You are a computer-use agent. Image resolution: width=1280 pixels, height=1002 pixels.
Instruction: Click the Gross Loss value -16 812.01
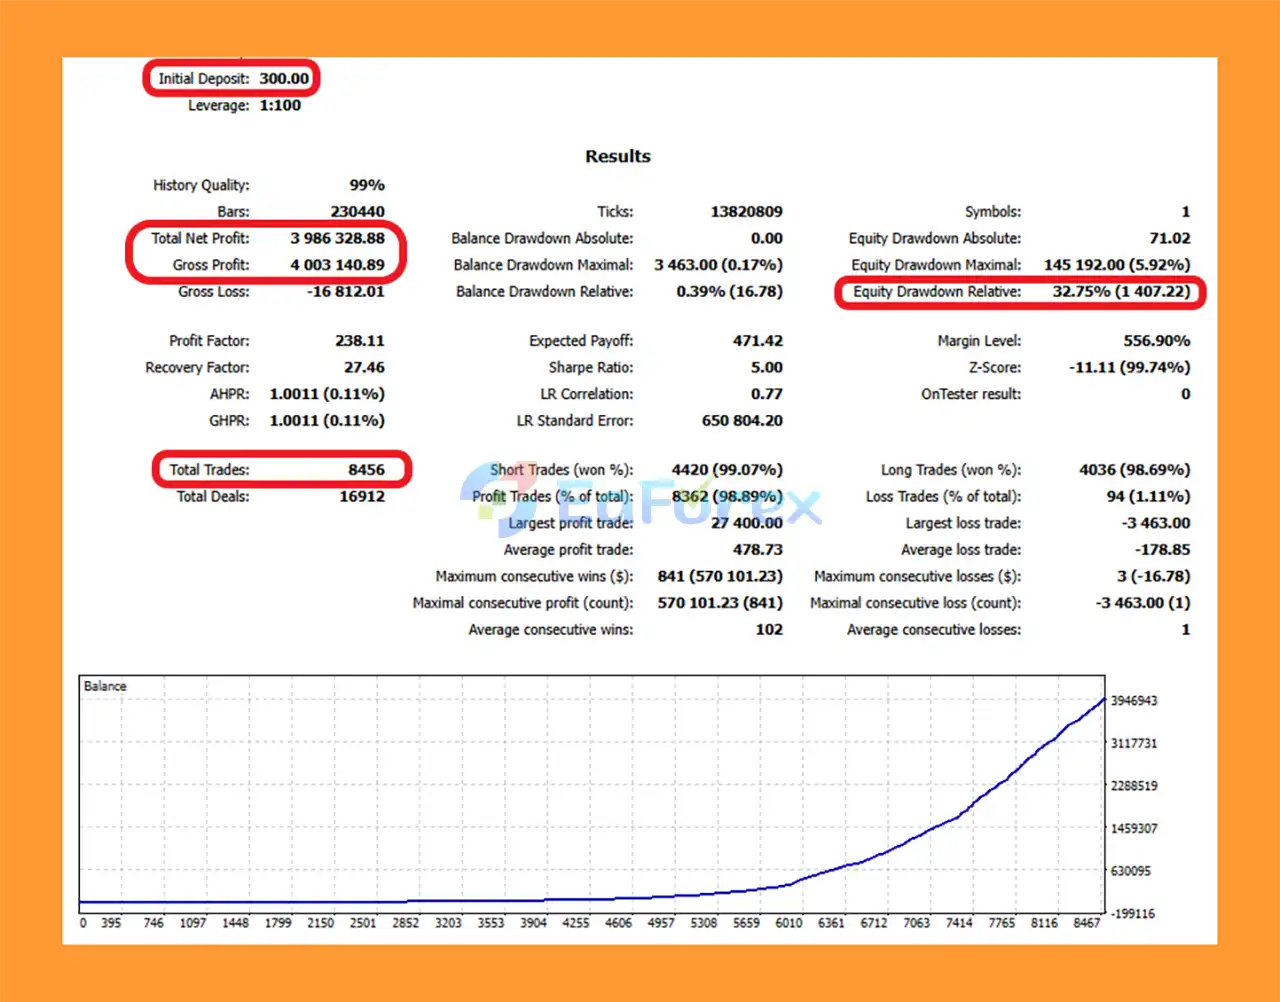345,291
